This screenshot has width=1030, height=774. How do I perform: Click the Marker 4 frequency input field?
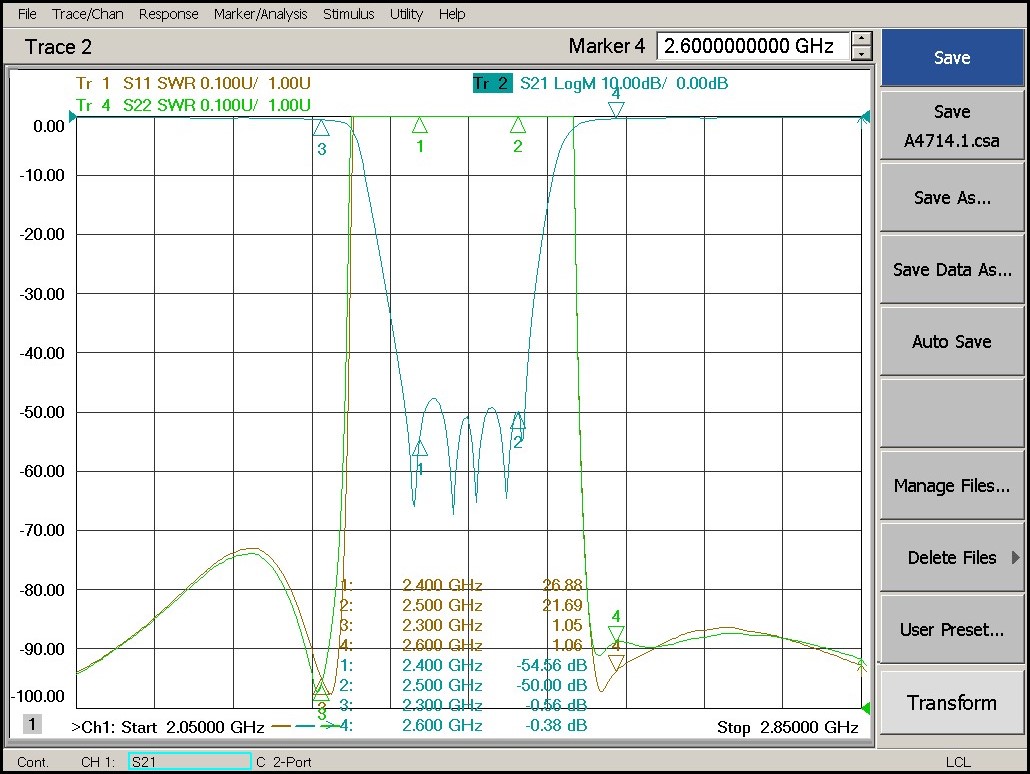(x=755, y=46)
